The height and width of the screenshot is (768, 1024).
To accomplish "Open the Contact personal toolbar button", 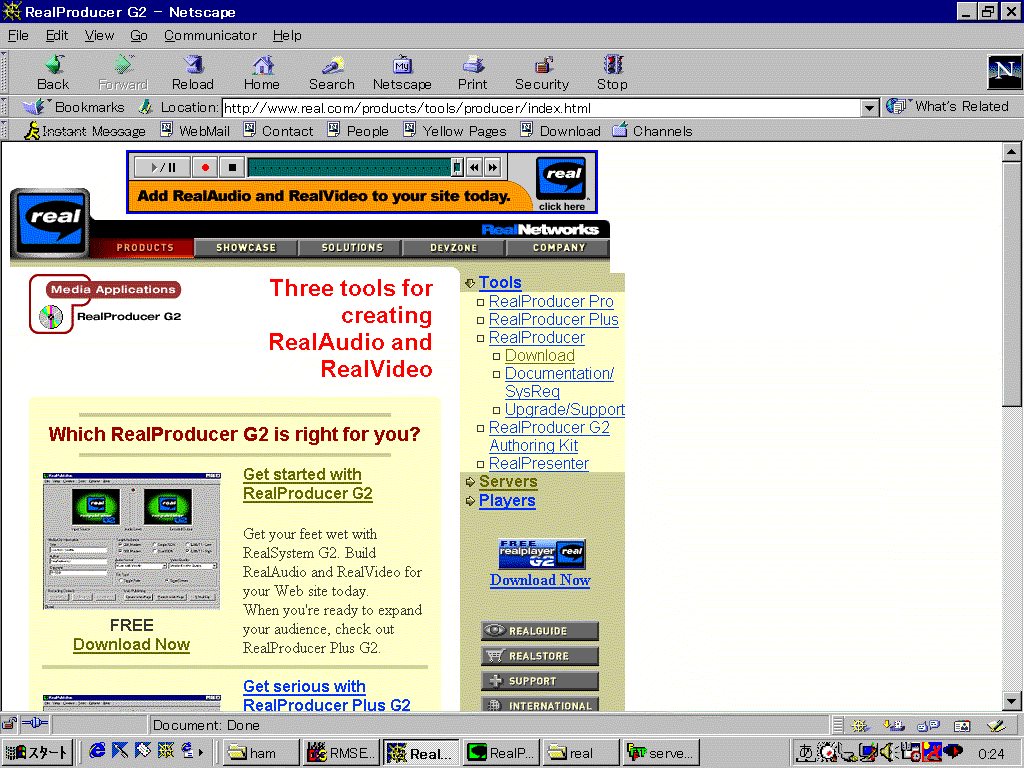I will click(278, 131).
